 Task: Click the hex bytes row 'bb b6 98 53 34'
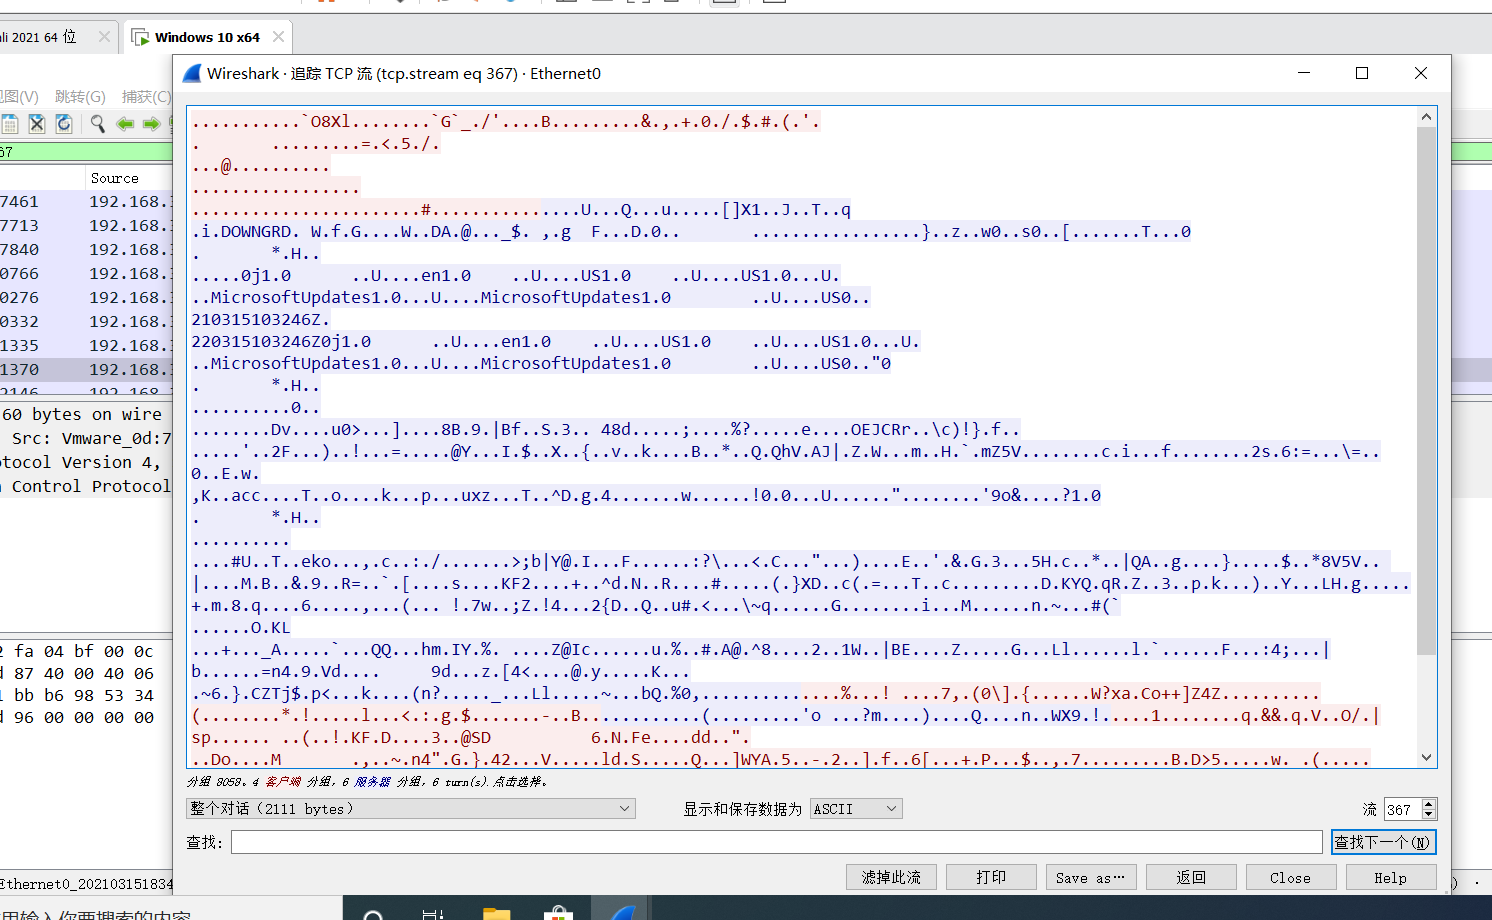click(x=77, y=696)
